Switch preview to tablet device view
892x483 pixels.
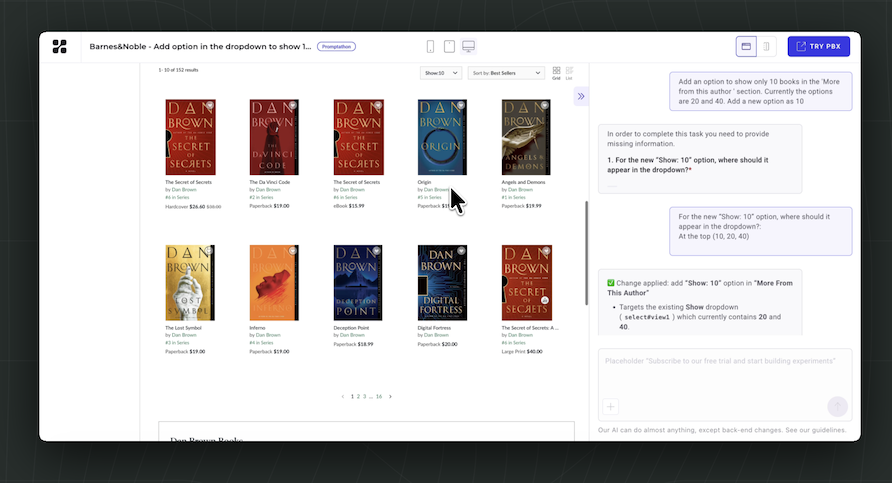(x=449, y=47)
